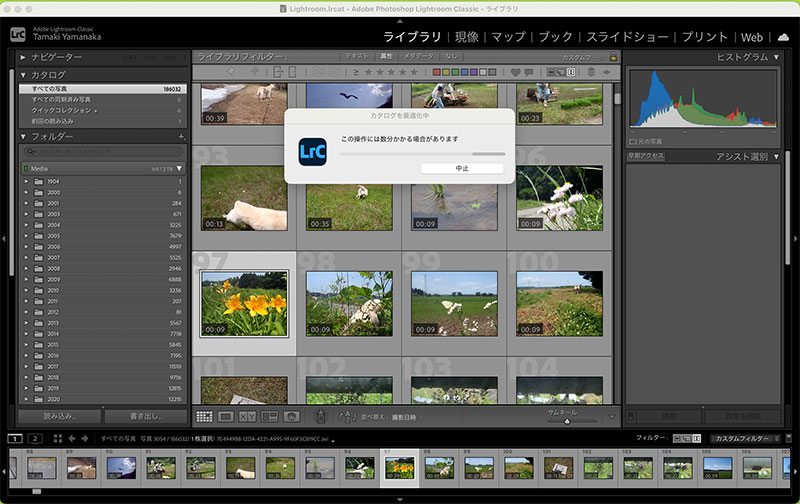800x504 pixels.
Task: Click the 読み込み import button
Action: 58,416
